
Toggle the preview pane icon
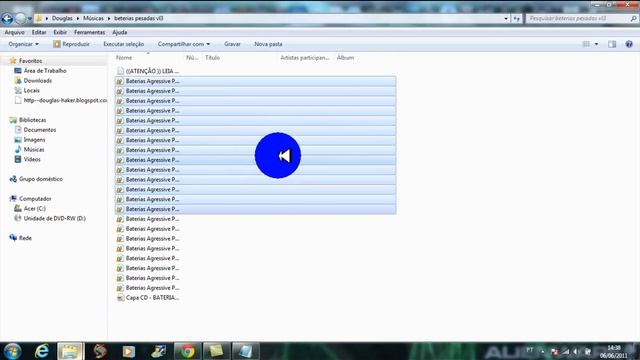[x=612, y=44]
